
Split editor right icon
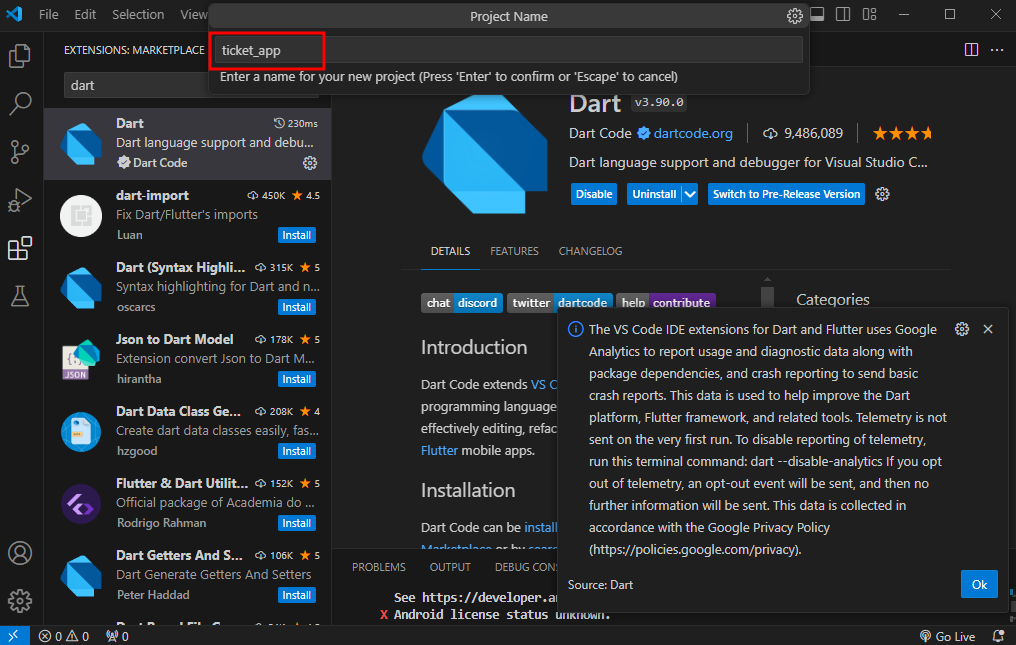click(x=971, y=50)
